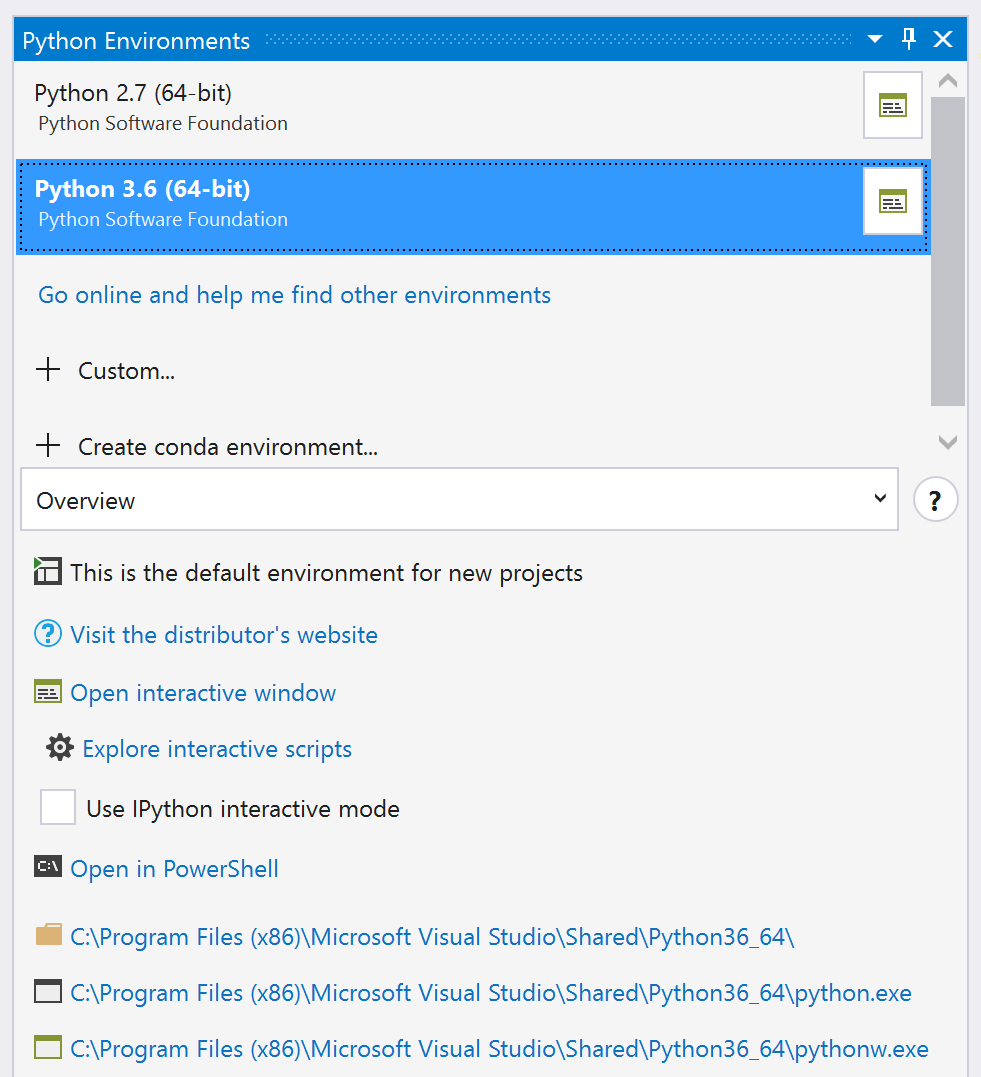The width and height of the screenshot is (981, 1077).
Task: Pin the Python Environments window
Action: pos(908,39)
